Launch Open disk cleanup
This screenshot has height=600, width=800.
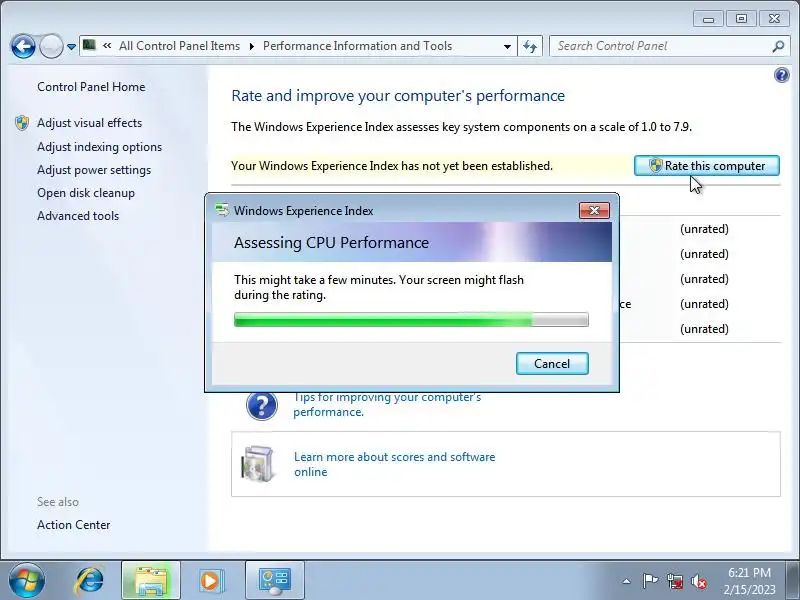click(86, 193)
